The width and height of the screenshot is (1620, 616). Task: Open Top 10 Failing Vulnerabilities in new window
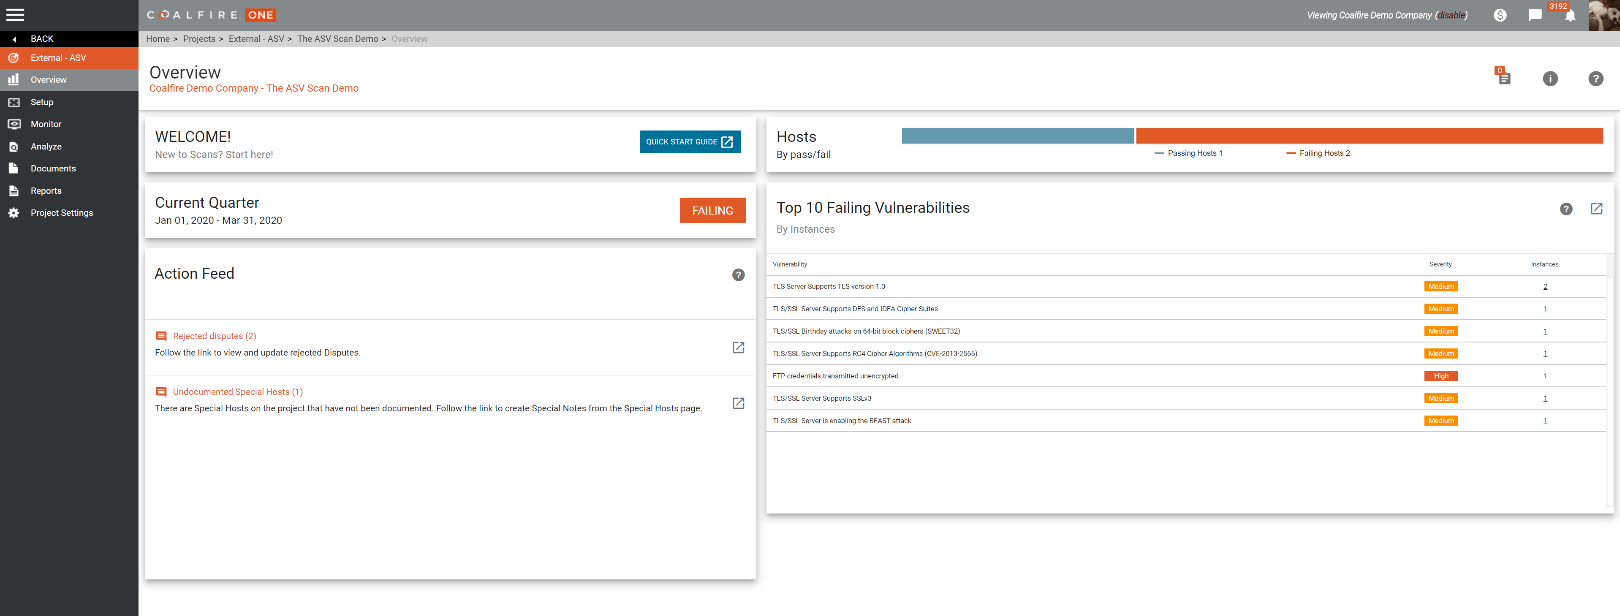pos(1596,209)
